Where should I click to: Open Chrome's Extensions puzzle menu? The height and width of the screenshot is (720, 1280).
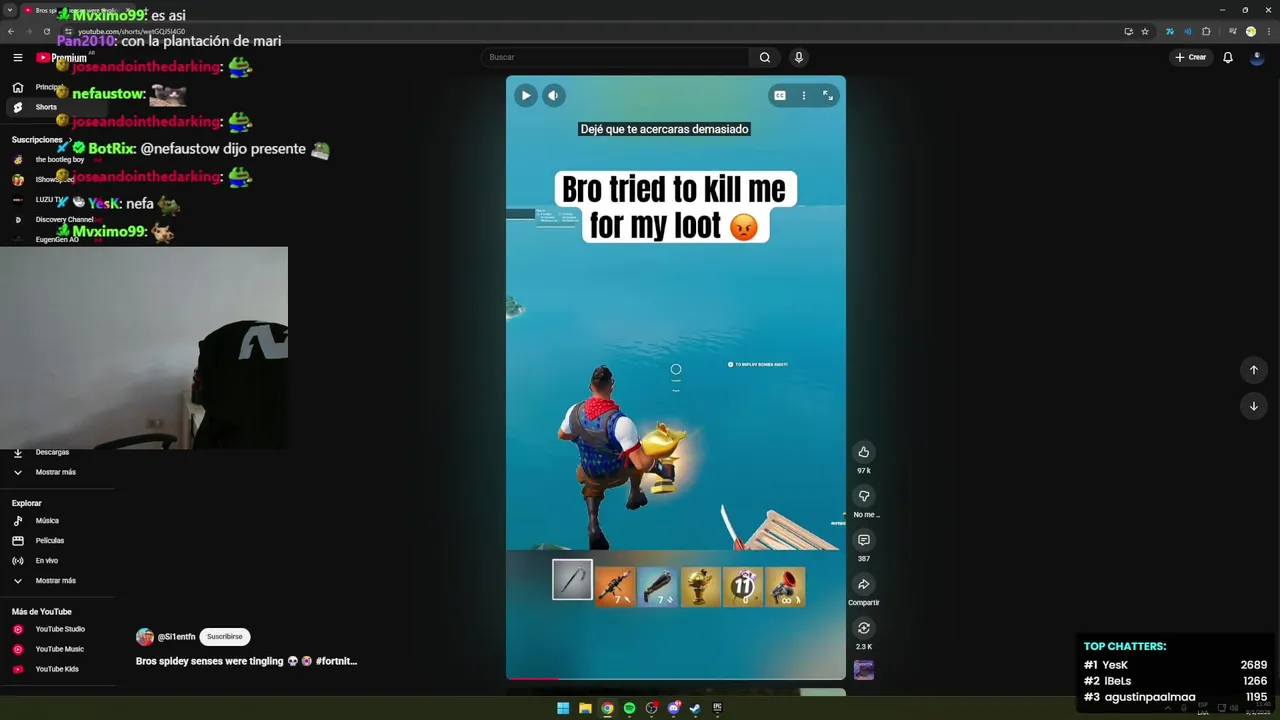[x=1206, y=31]
